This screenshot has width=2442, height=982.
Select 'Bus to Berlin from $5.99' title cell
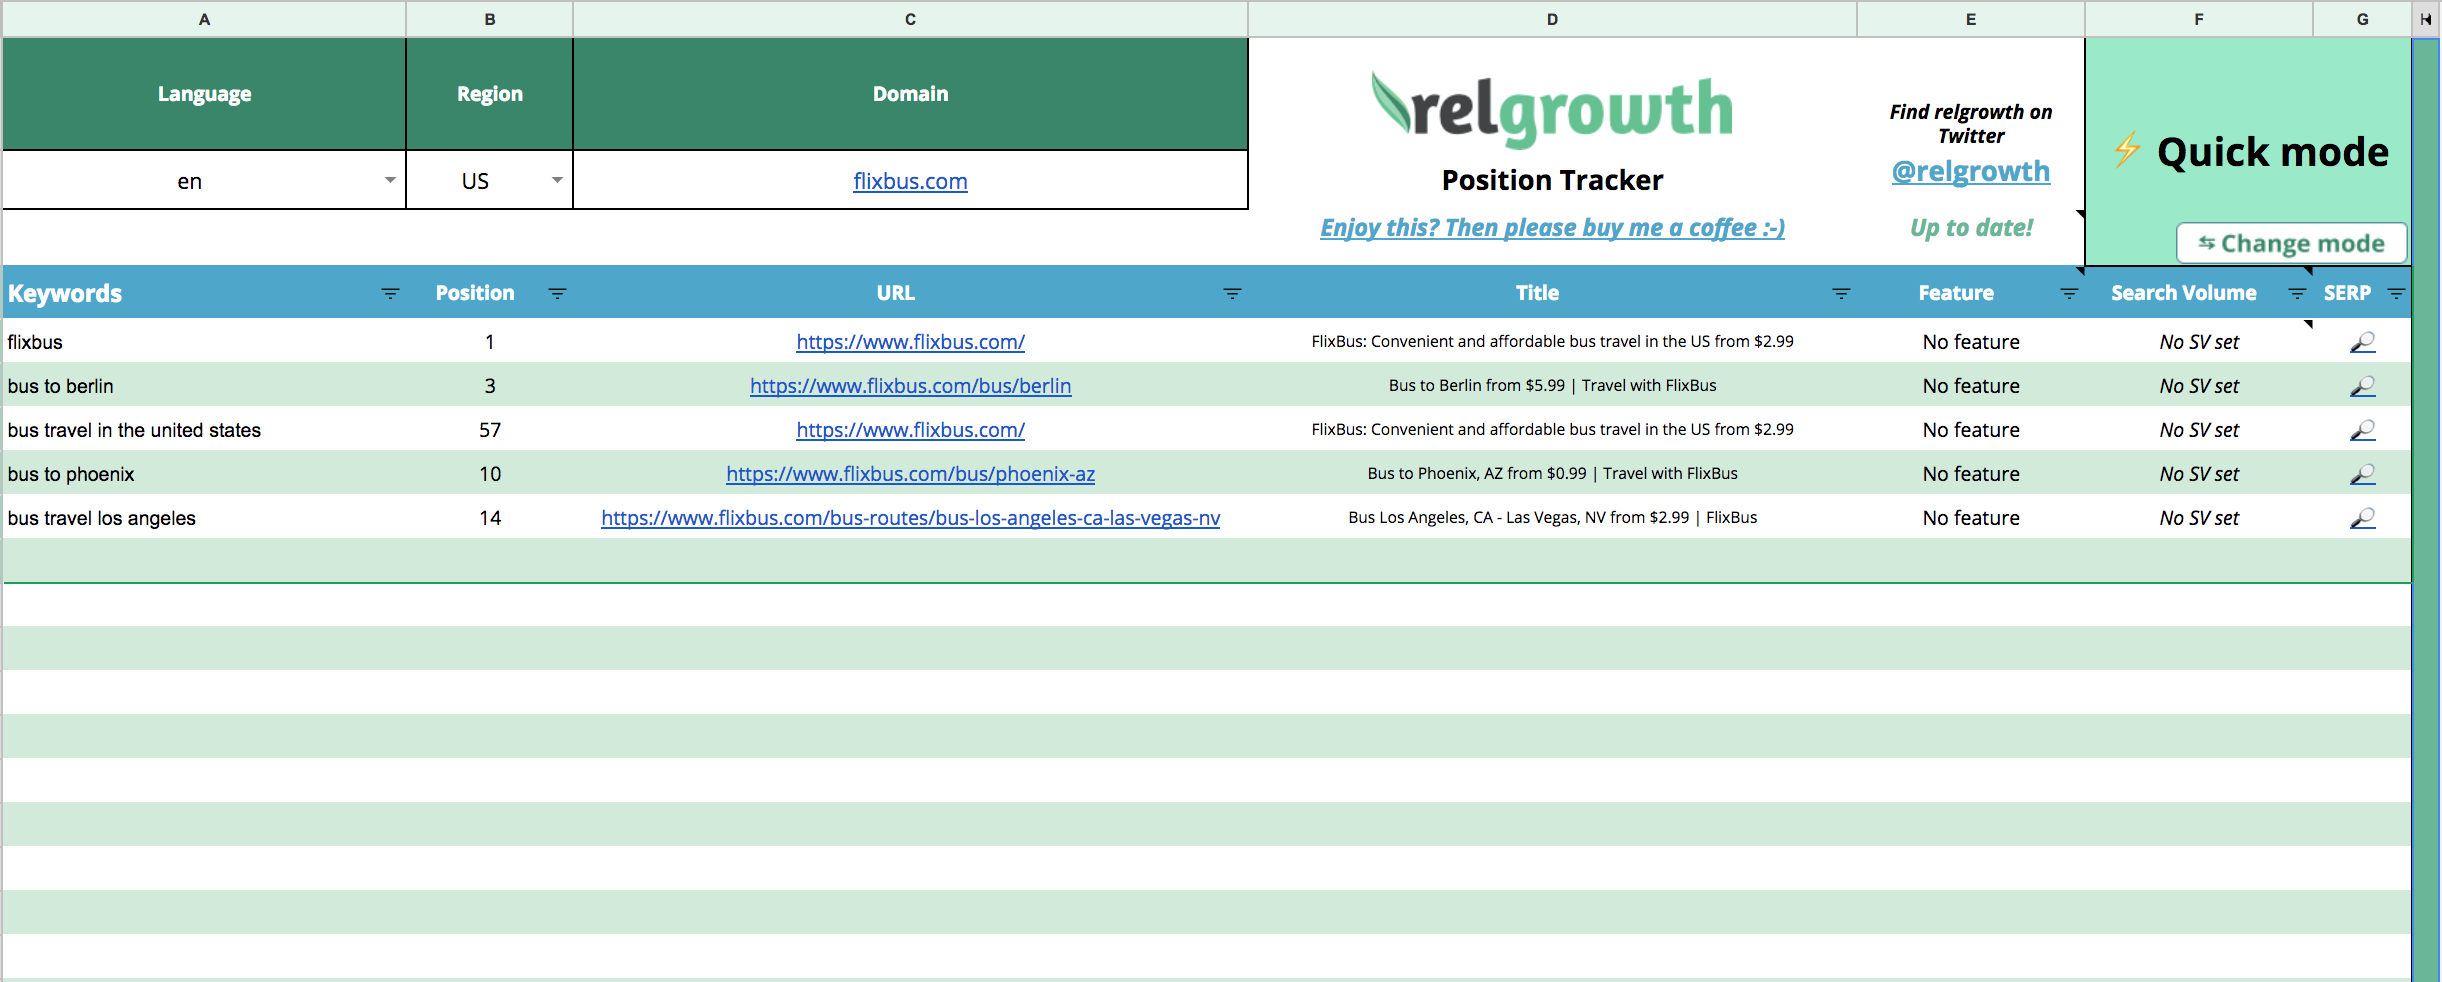click(x=1552, y=386)
